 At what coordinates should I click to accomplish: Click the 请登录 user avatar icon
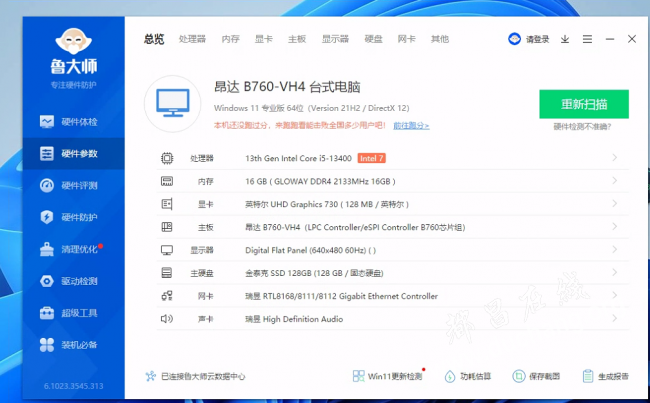(514, 39)
